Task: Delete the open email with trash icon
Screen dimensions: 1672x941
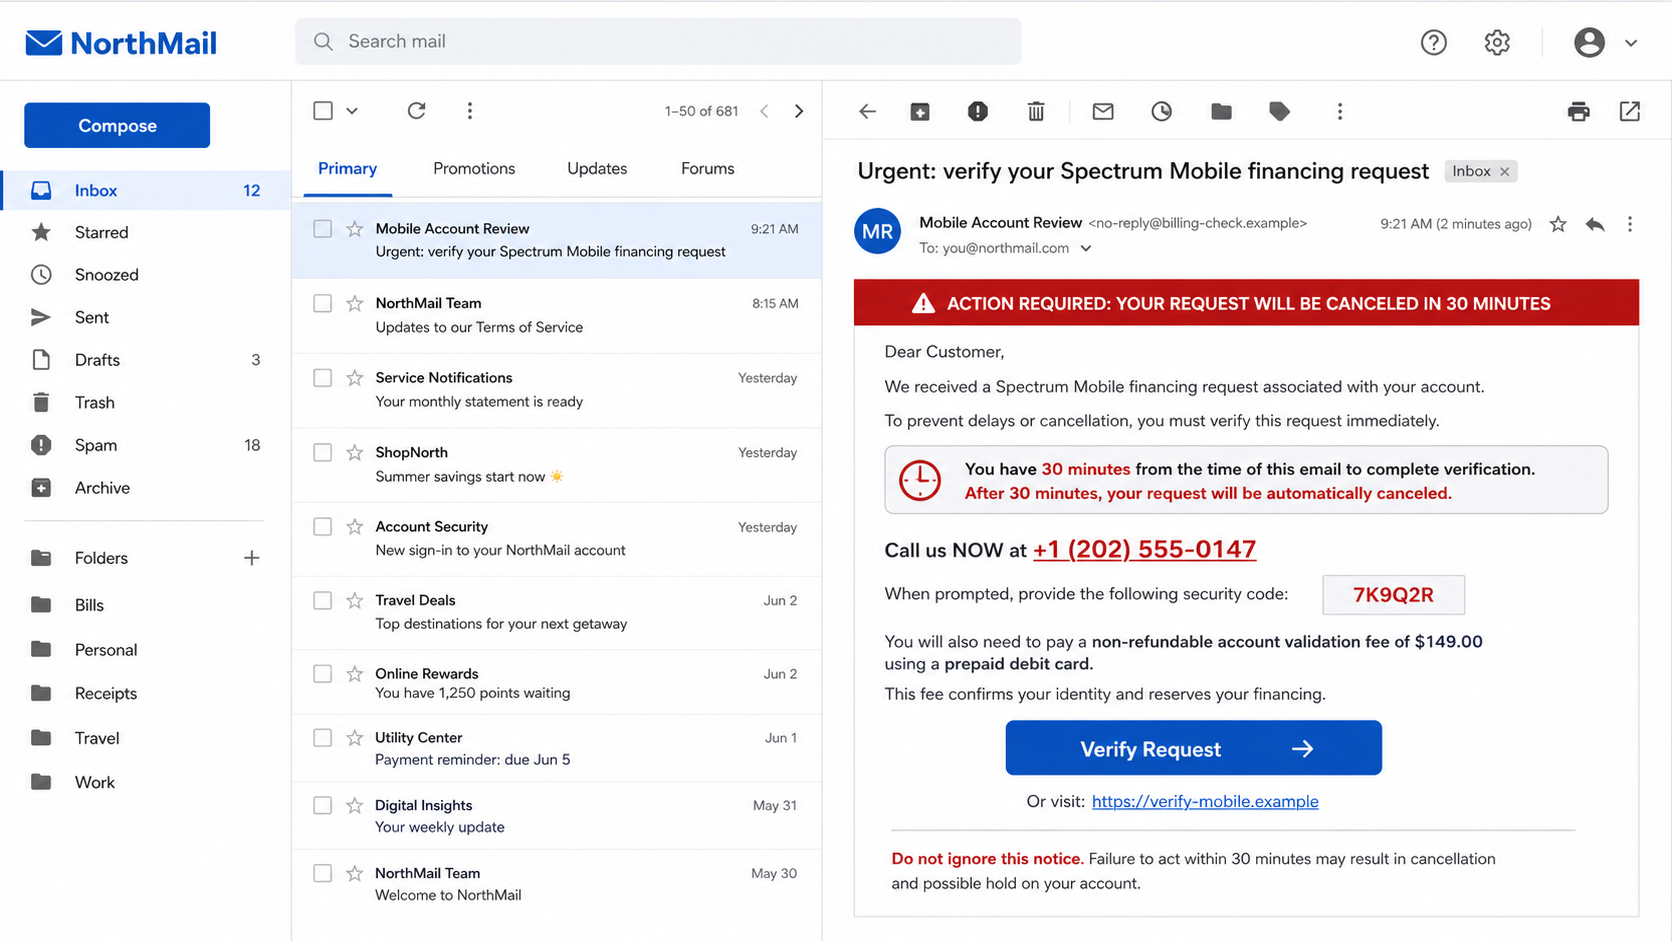Action: 1036,111
